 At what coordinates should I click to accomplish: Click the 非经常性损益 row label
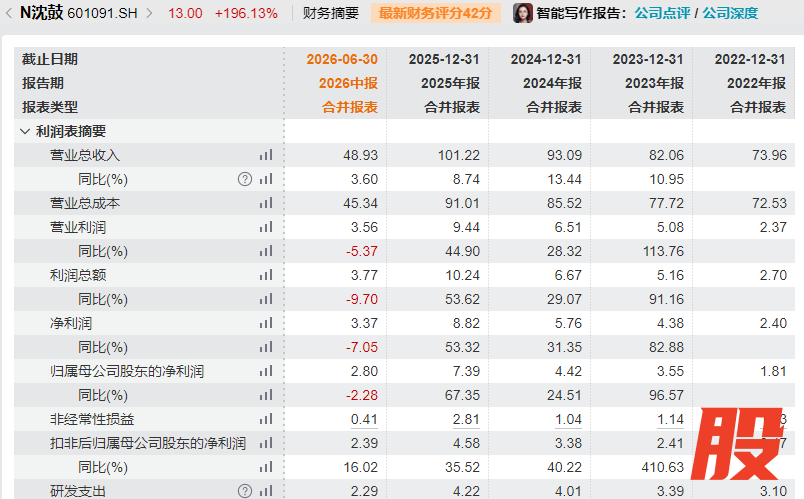click(x=92, y=419)
